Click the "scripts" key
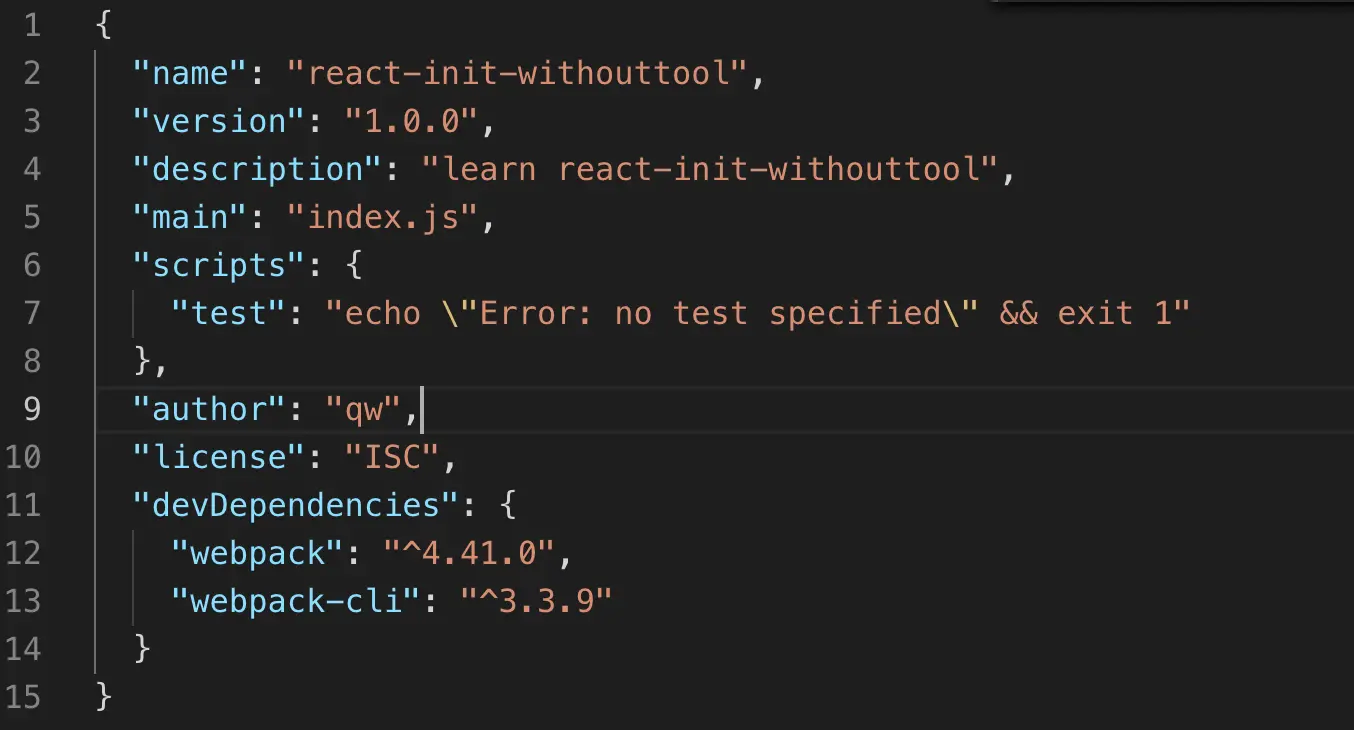1354x730 pixels. (x=221, y=265)
